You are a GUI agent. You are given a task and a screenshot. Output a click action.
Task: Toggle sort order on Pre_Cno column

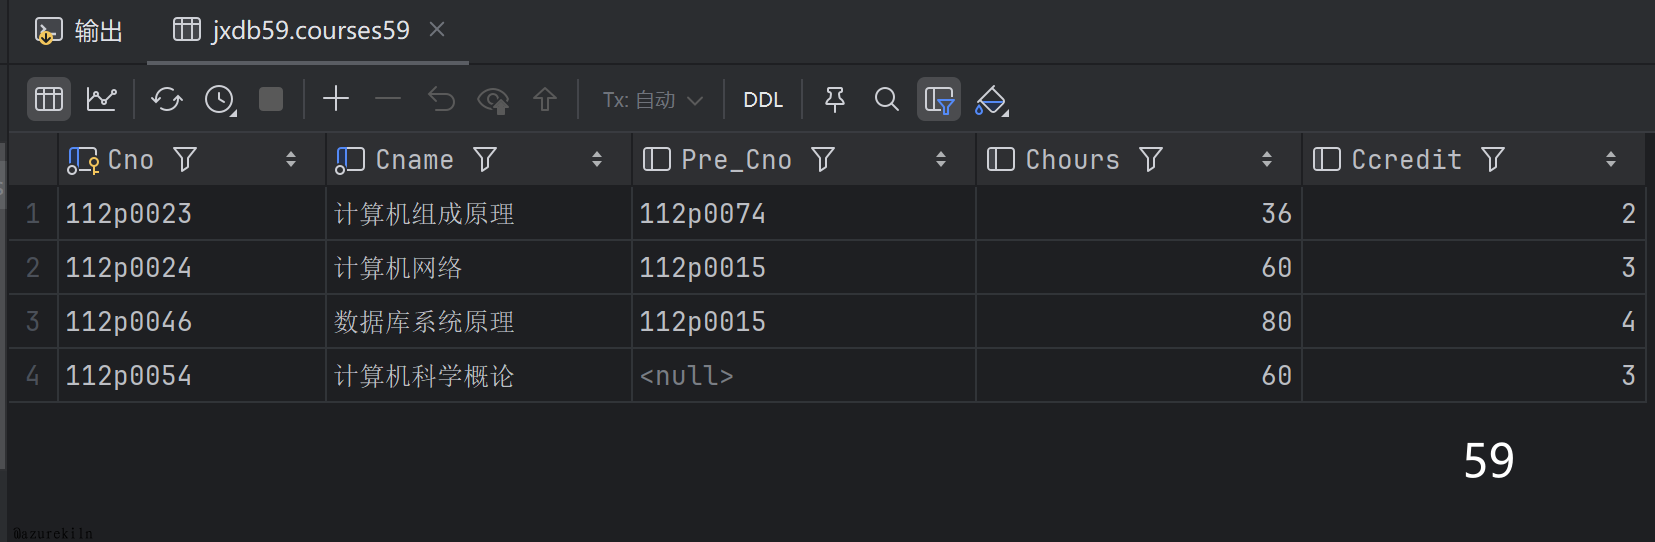pos(940,160)
